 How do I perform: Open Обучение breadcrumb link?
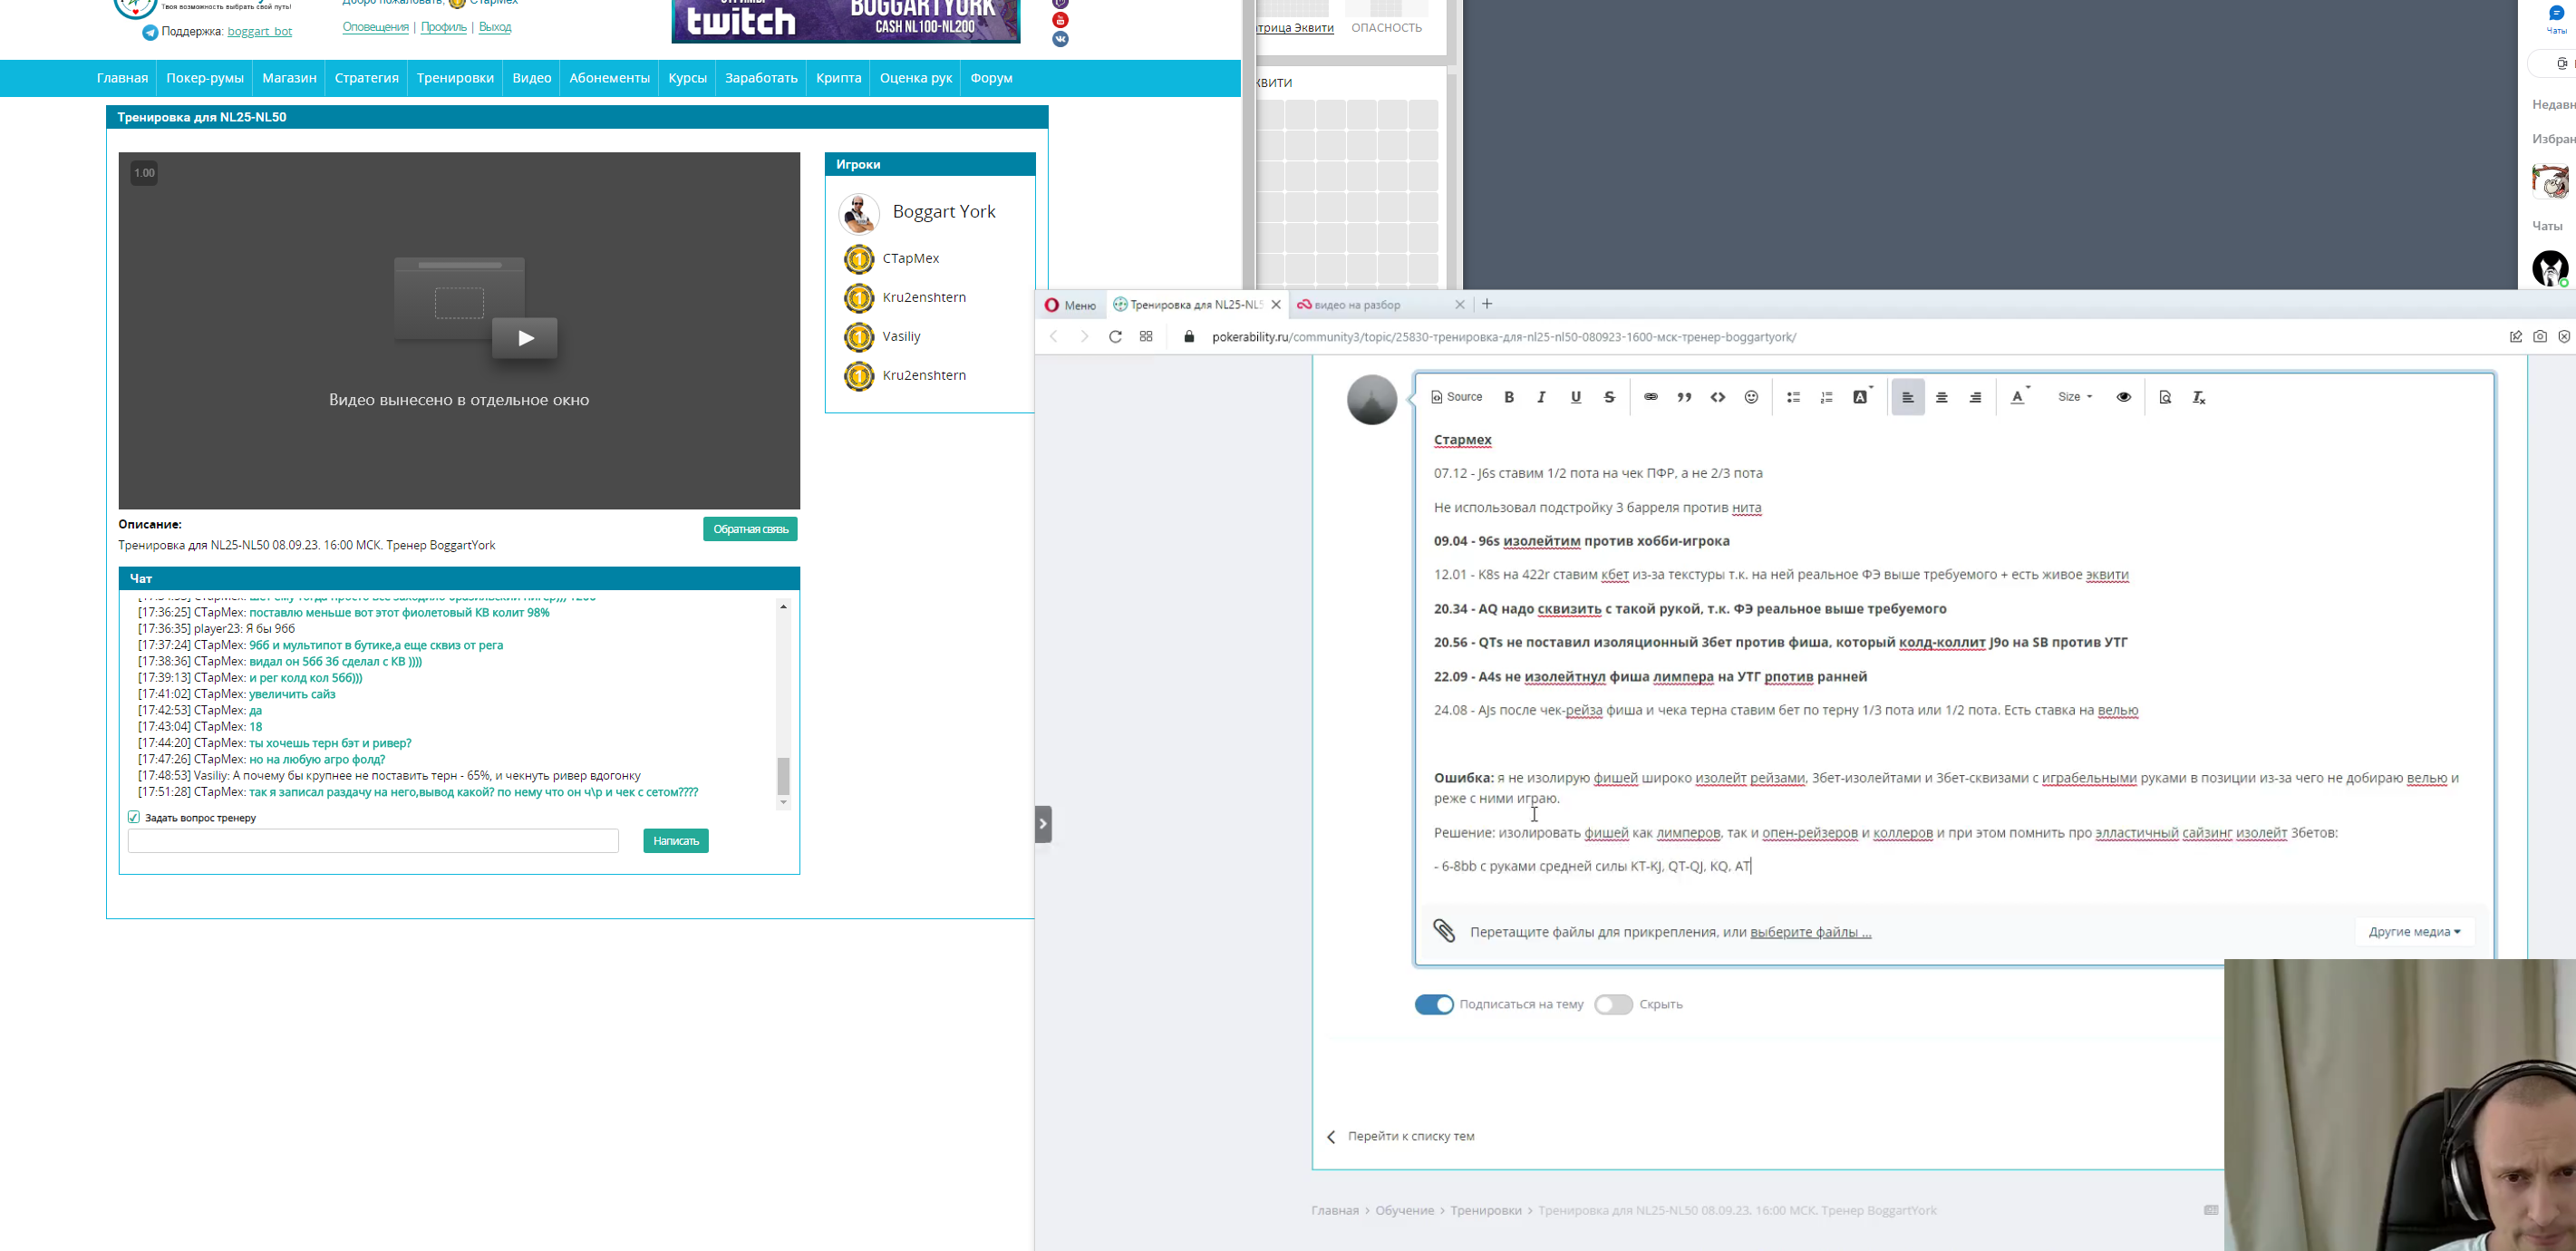[1404, 1210]
